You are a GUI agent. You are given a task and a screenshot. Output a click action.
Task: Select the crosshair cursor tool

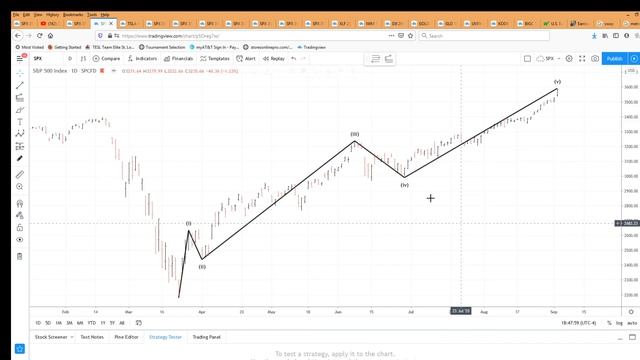coord(20,73)
